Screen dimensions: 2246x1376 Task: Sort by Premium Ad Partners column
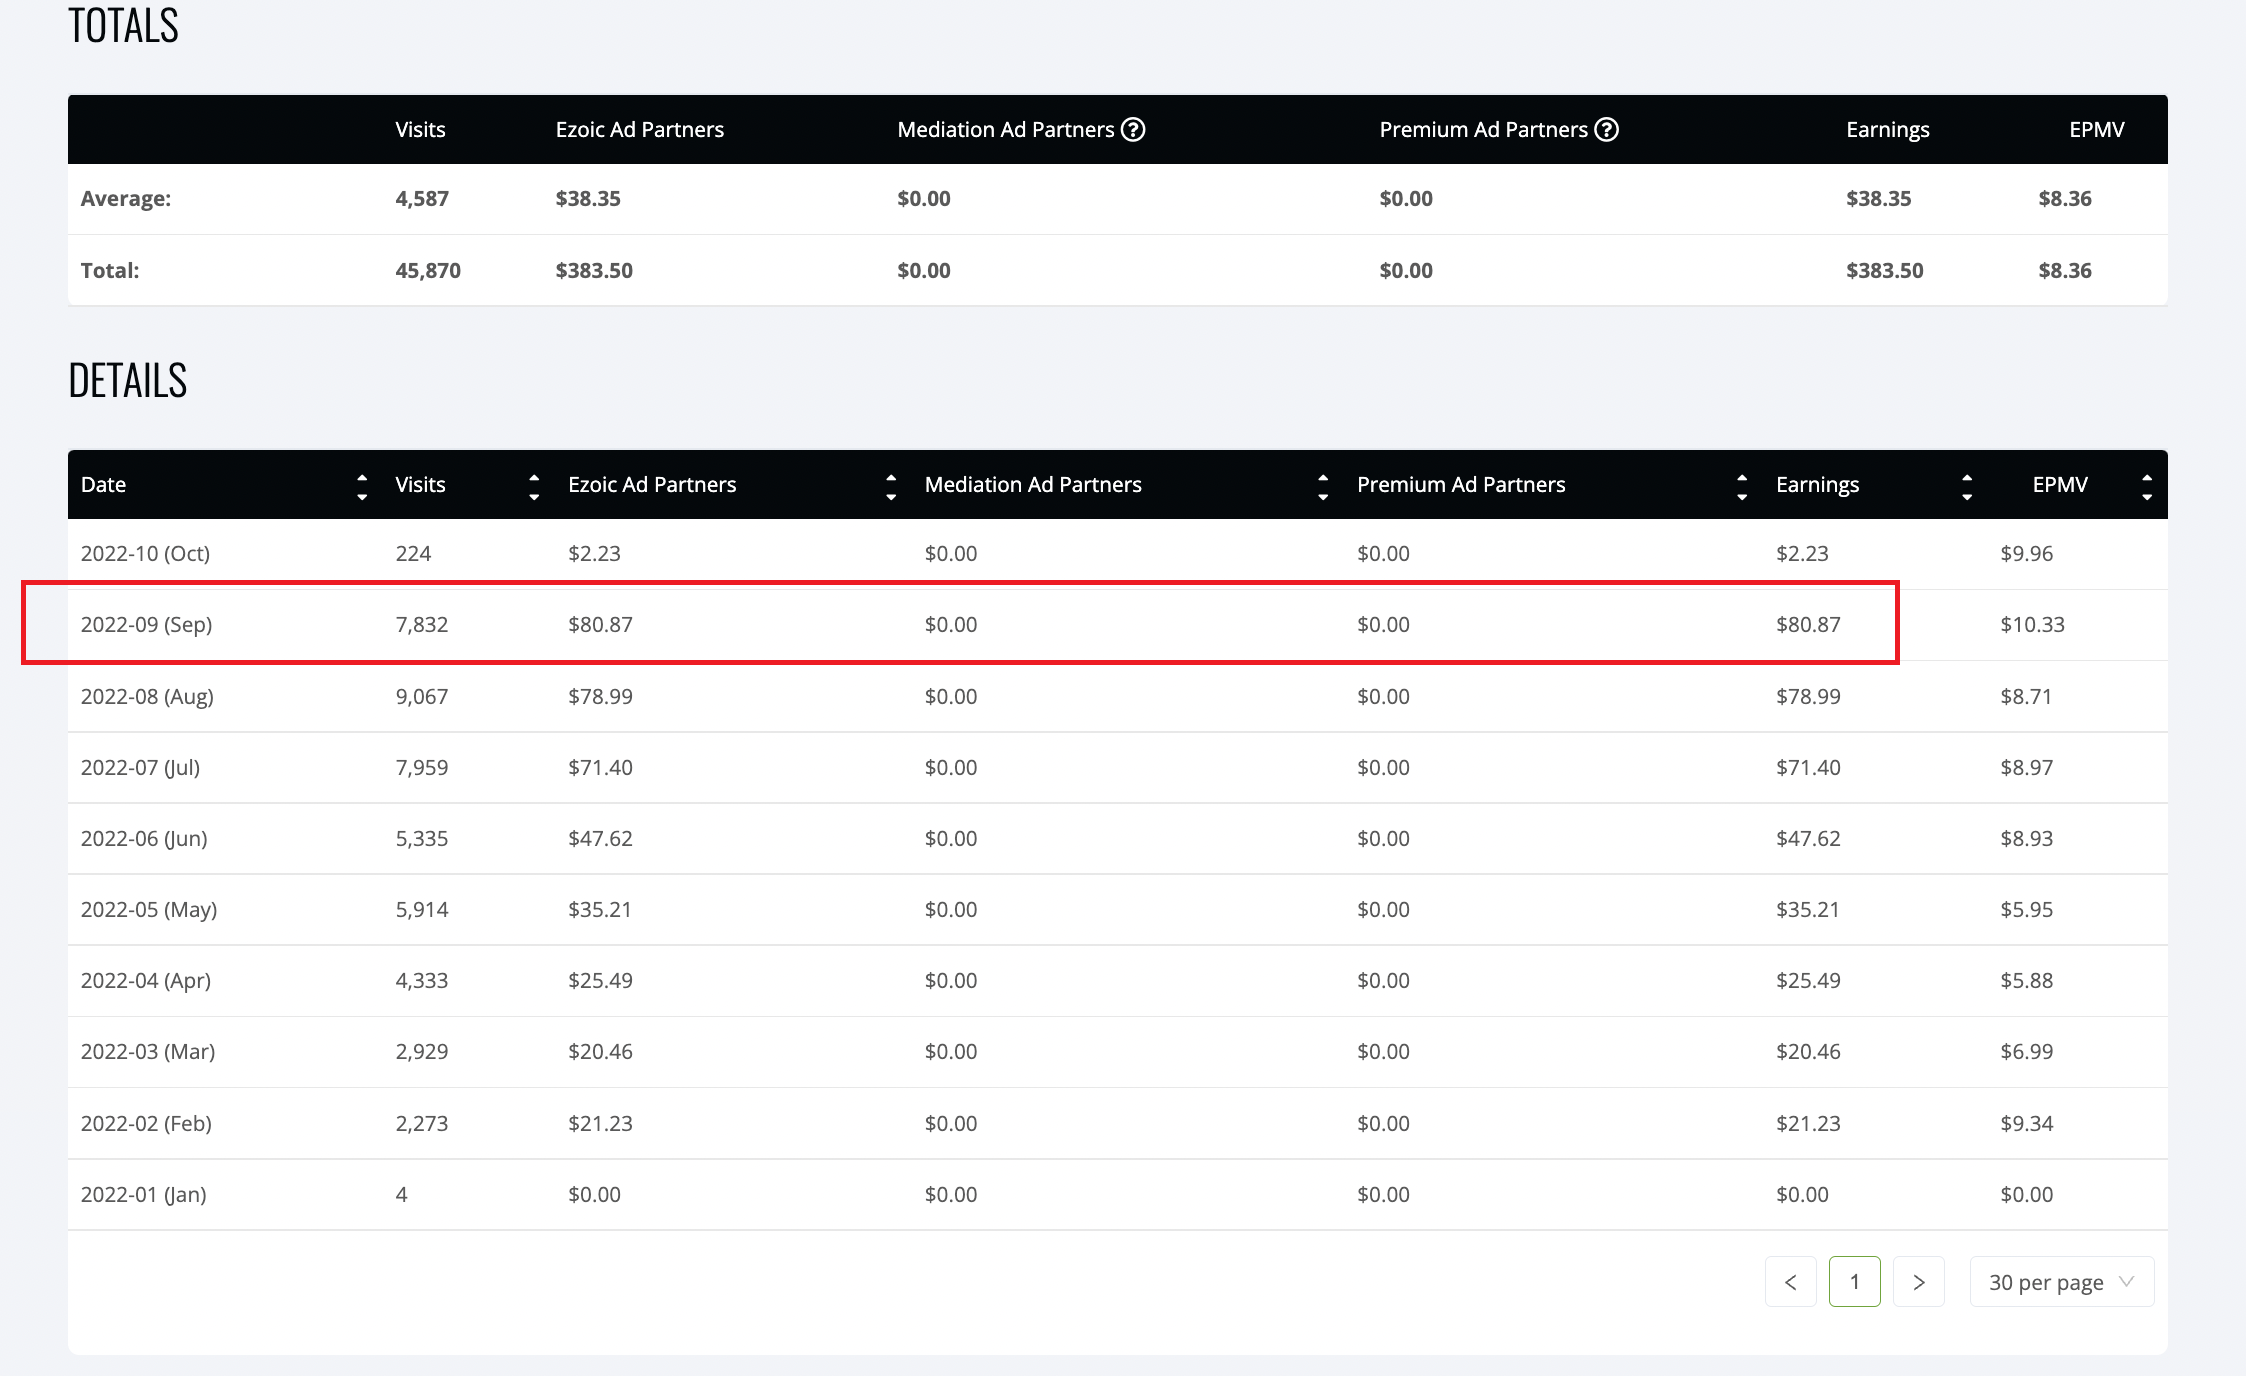click(x=1742, y=487)
